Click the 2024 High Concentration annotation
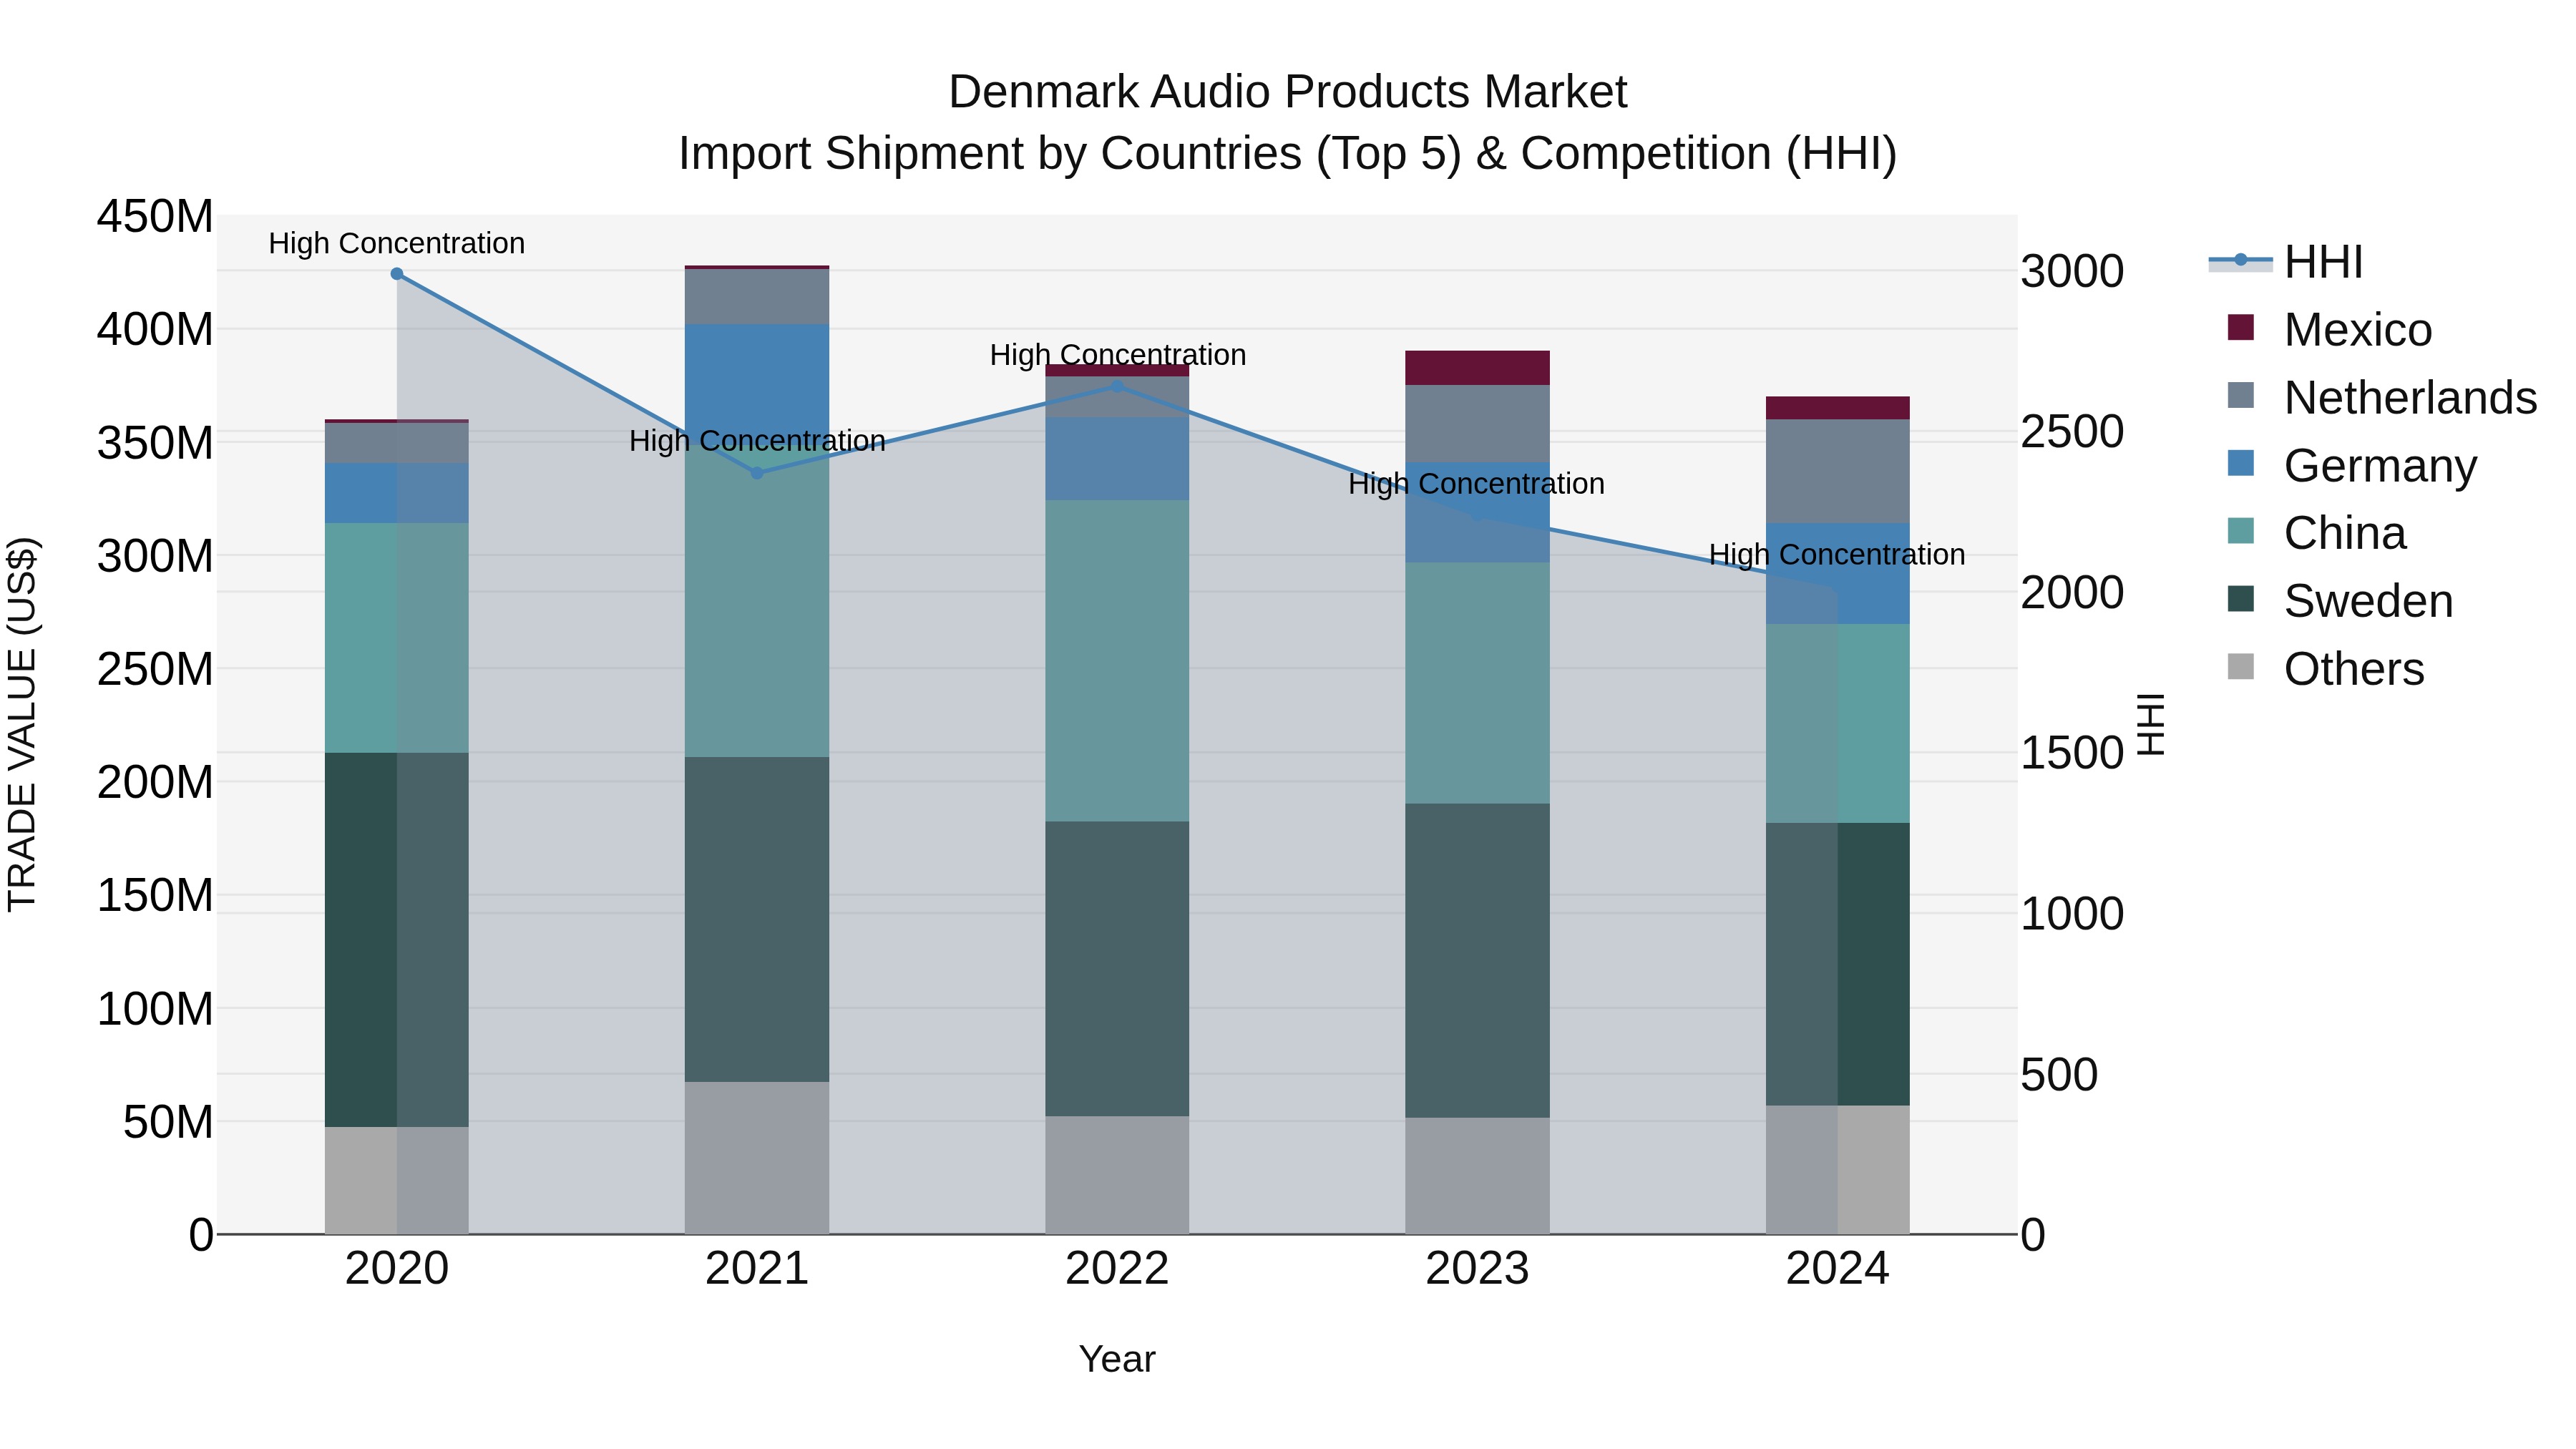Image resolution: width=2576 pixels, height=1449 pixels. pyautogui.click(x=1837, y=554)
